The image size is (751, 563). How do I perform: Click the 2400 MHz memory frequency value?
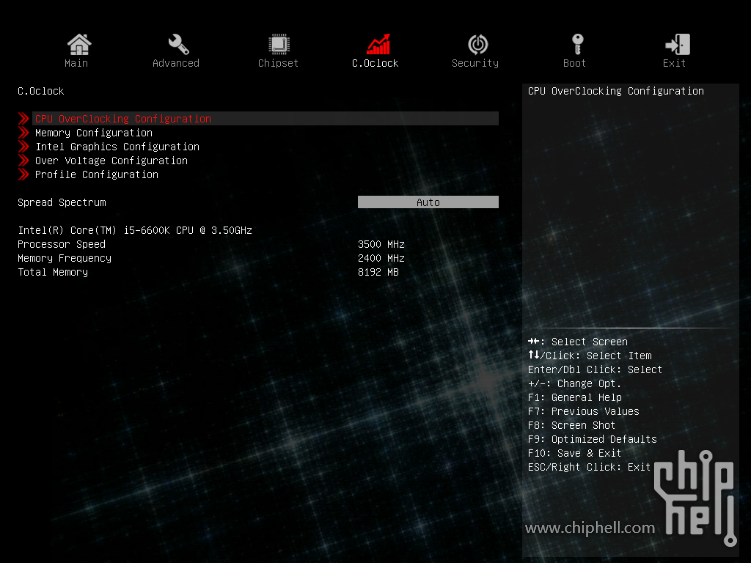tap(381, 258)
